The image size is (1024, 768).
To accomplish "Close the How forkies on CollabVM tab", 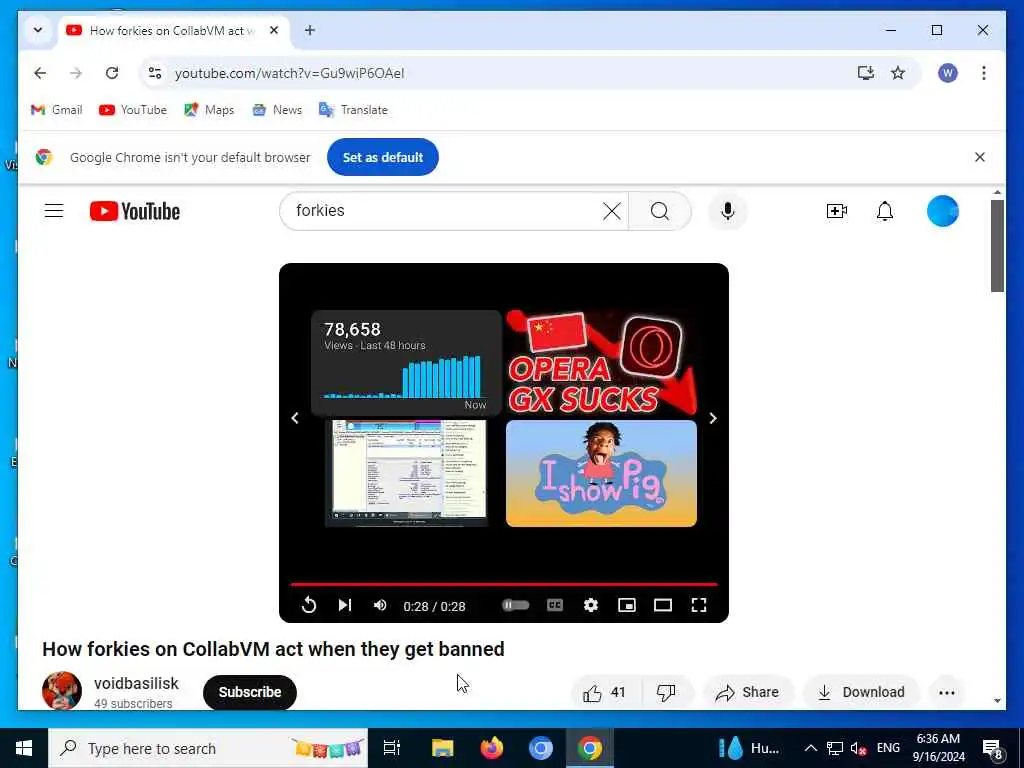I will tap(274, 30).
